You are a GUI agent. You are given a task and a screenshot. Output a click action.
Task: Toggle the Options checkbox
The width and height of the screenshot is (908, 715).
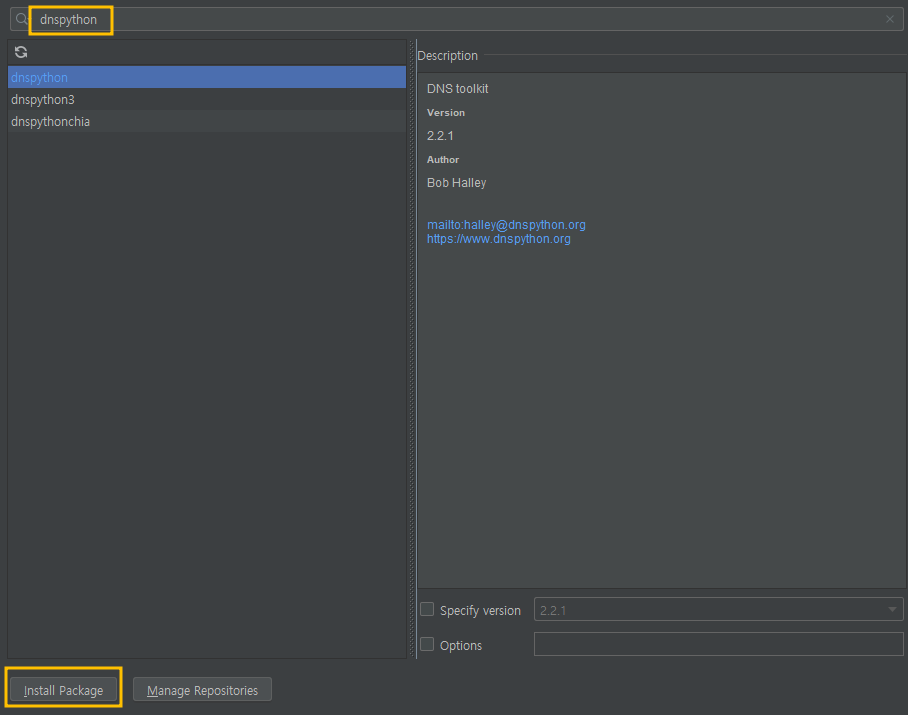(427, 644)
